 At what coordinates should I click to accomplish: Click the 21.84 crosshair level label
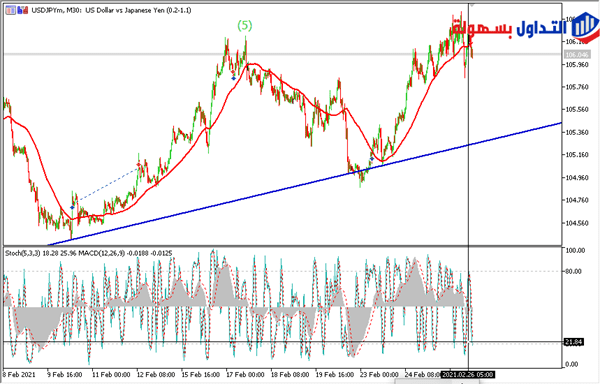click(574, 342)
